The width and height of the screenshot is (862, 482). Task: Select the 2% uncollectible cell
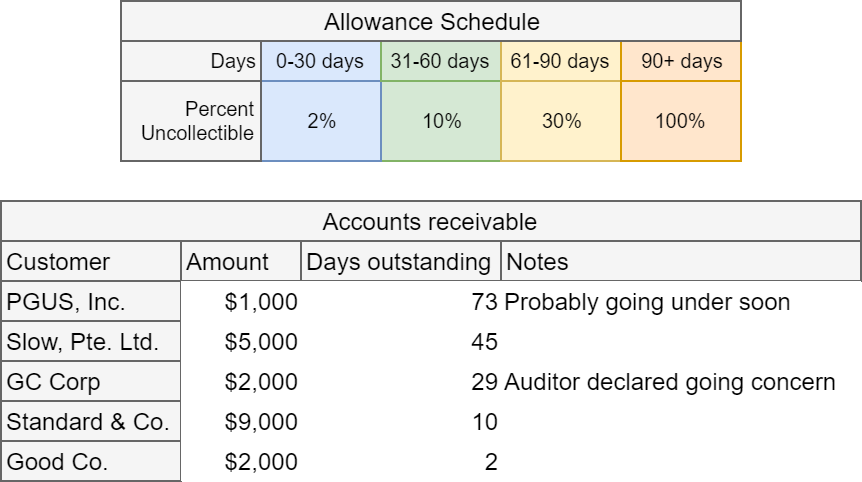(x=320, y=121)
